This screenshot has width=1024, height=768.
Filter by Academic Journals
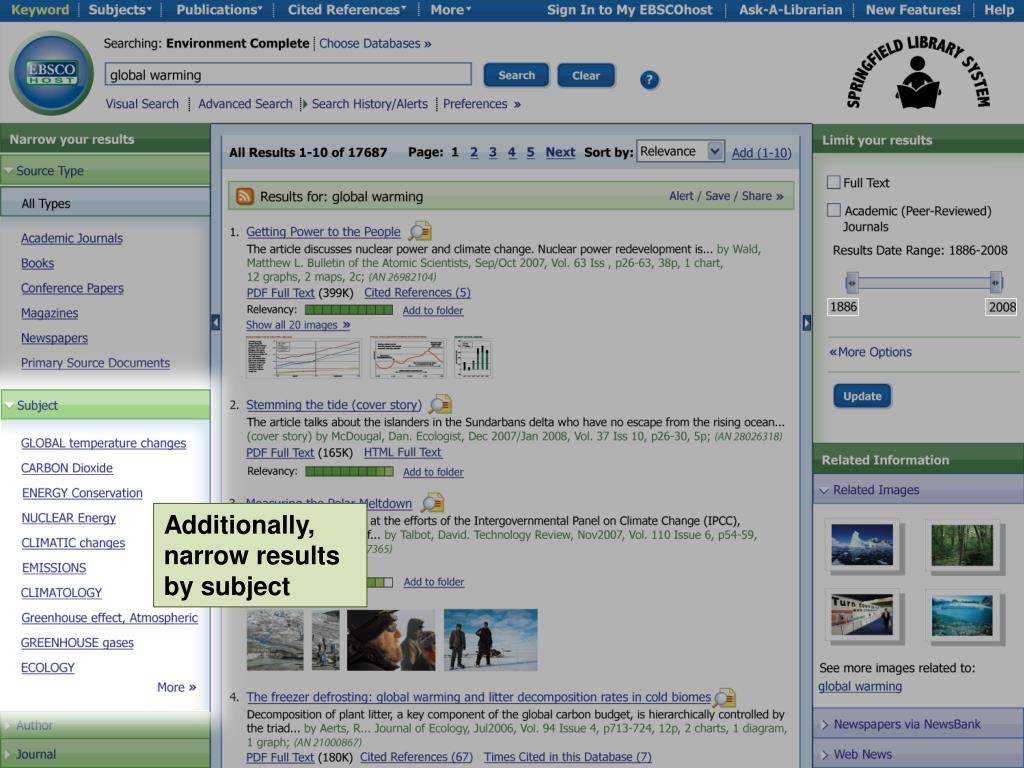pos(72,238)
